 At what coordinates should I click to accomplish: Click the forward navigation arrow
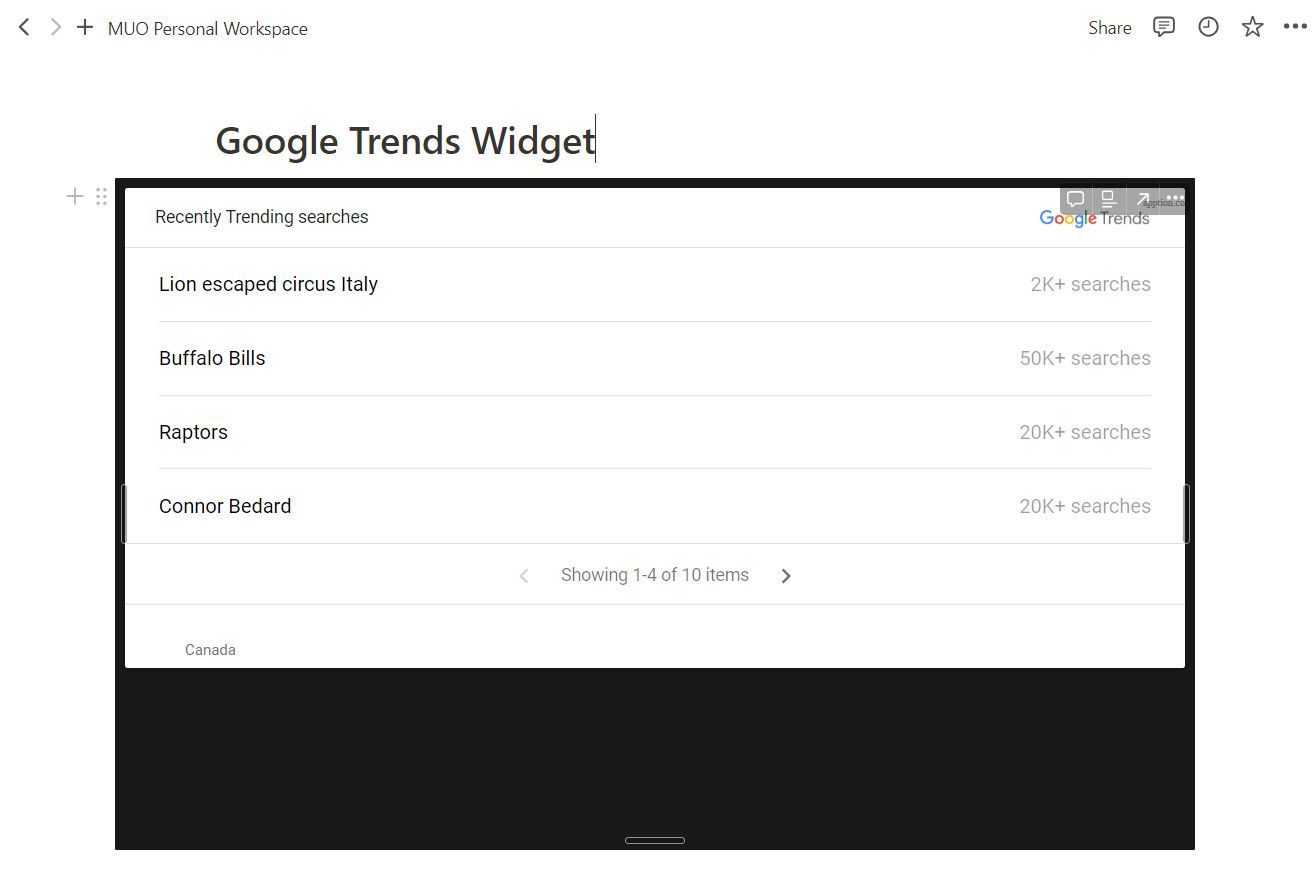[x=55, y=27]
